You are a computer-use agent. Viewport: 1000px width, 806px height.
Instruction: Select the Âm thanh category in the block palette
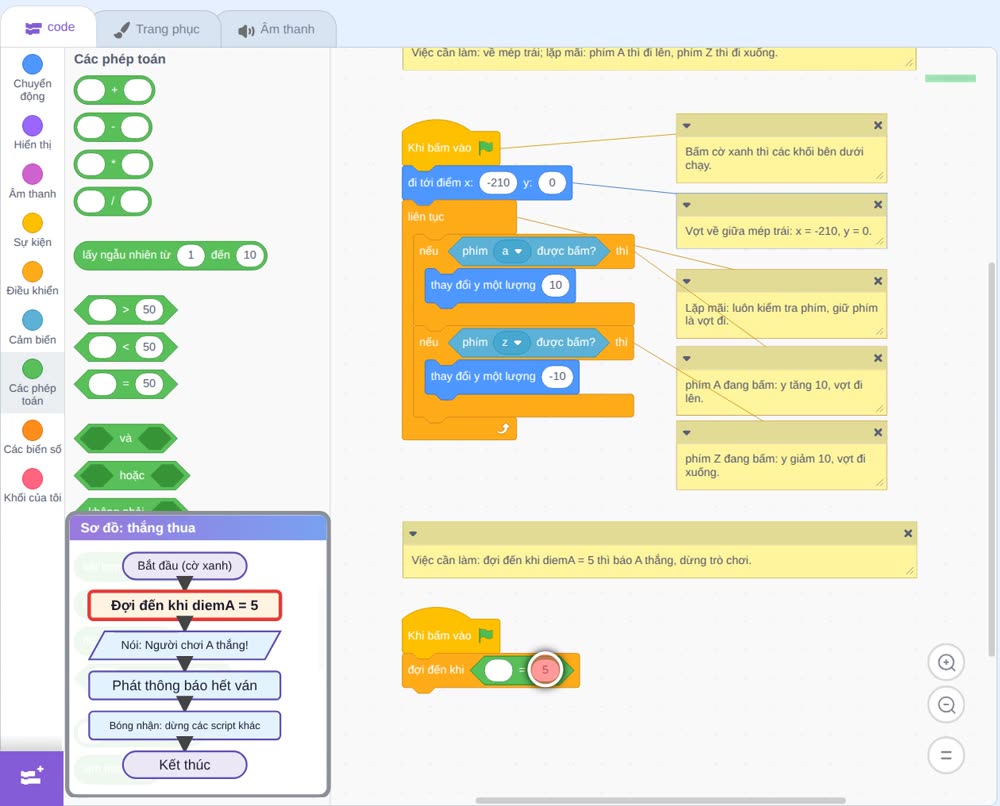pos(32,182)
